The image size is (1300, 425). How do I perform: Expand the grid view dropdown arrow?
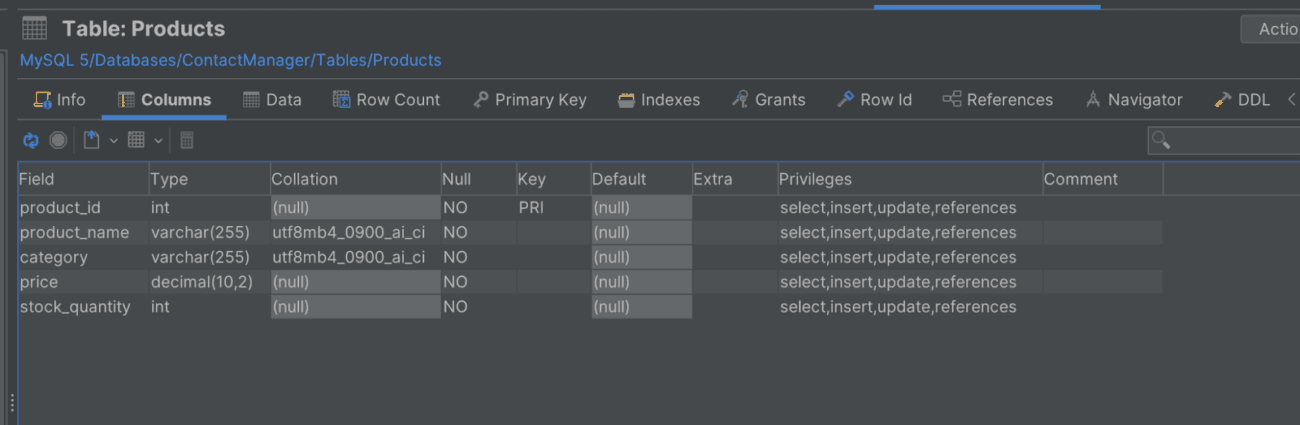(158, 141)
